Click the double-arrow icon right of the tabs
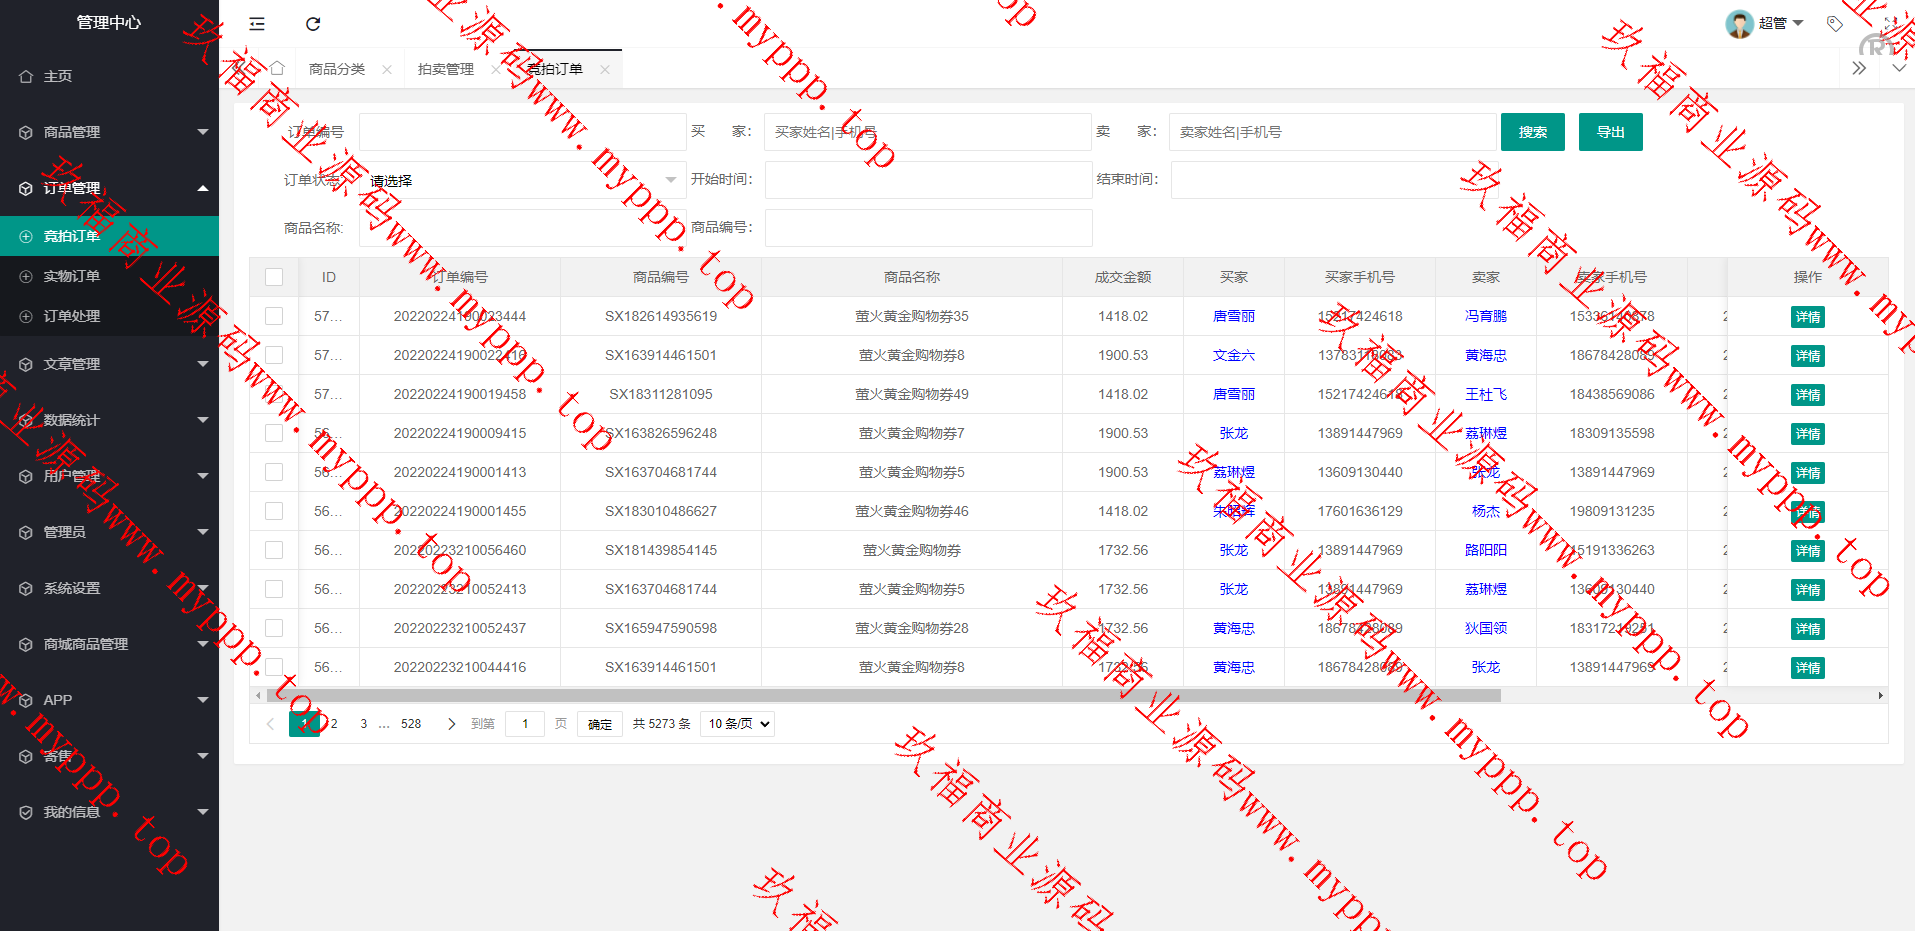The image size is (1915, 931). (x=1859, y=69)
